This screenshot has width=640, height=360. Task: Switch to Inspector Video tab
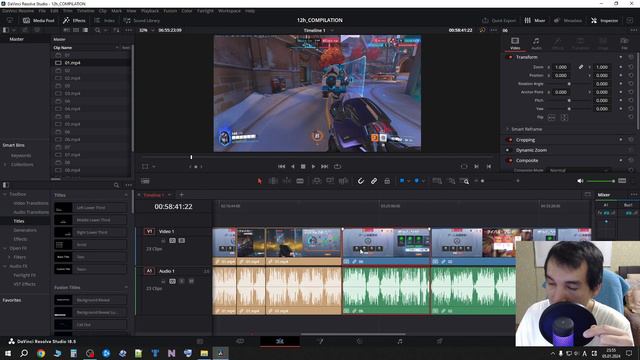[x=515, y=43]
